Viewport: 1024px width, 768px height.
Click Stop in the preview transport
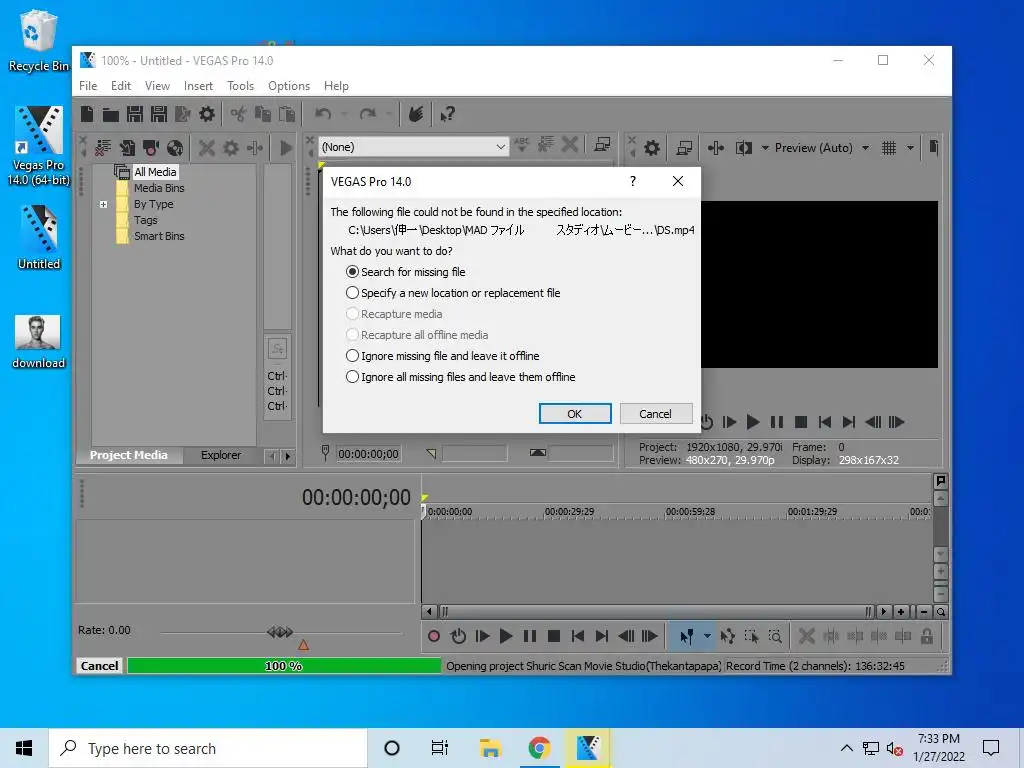801,423
